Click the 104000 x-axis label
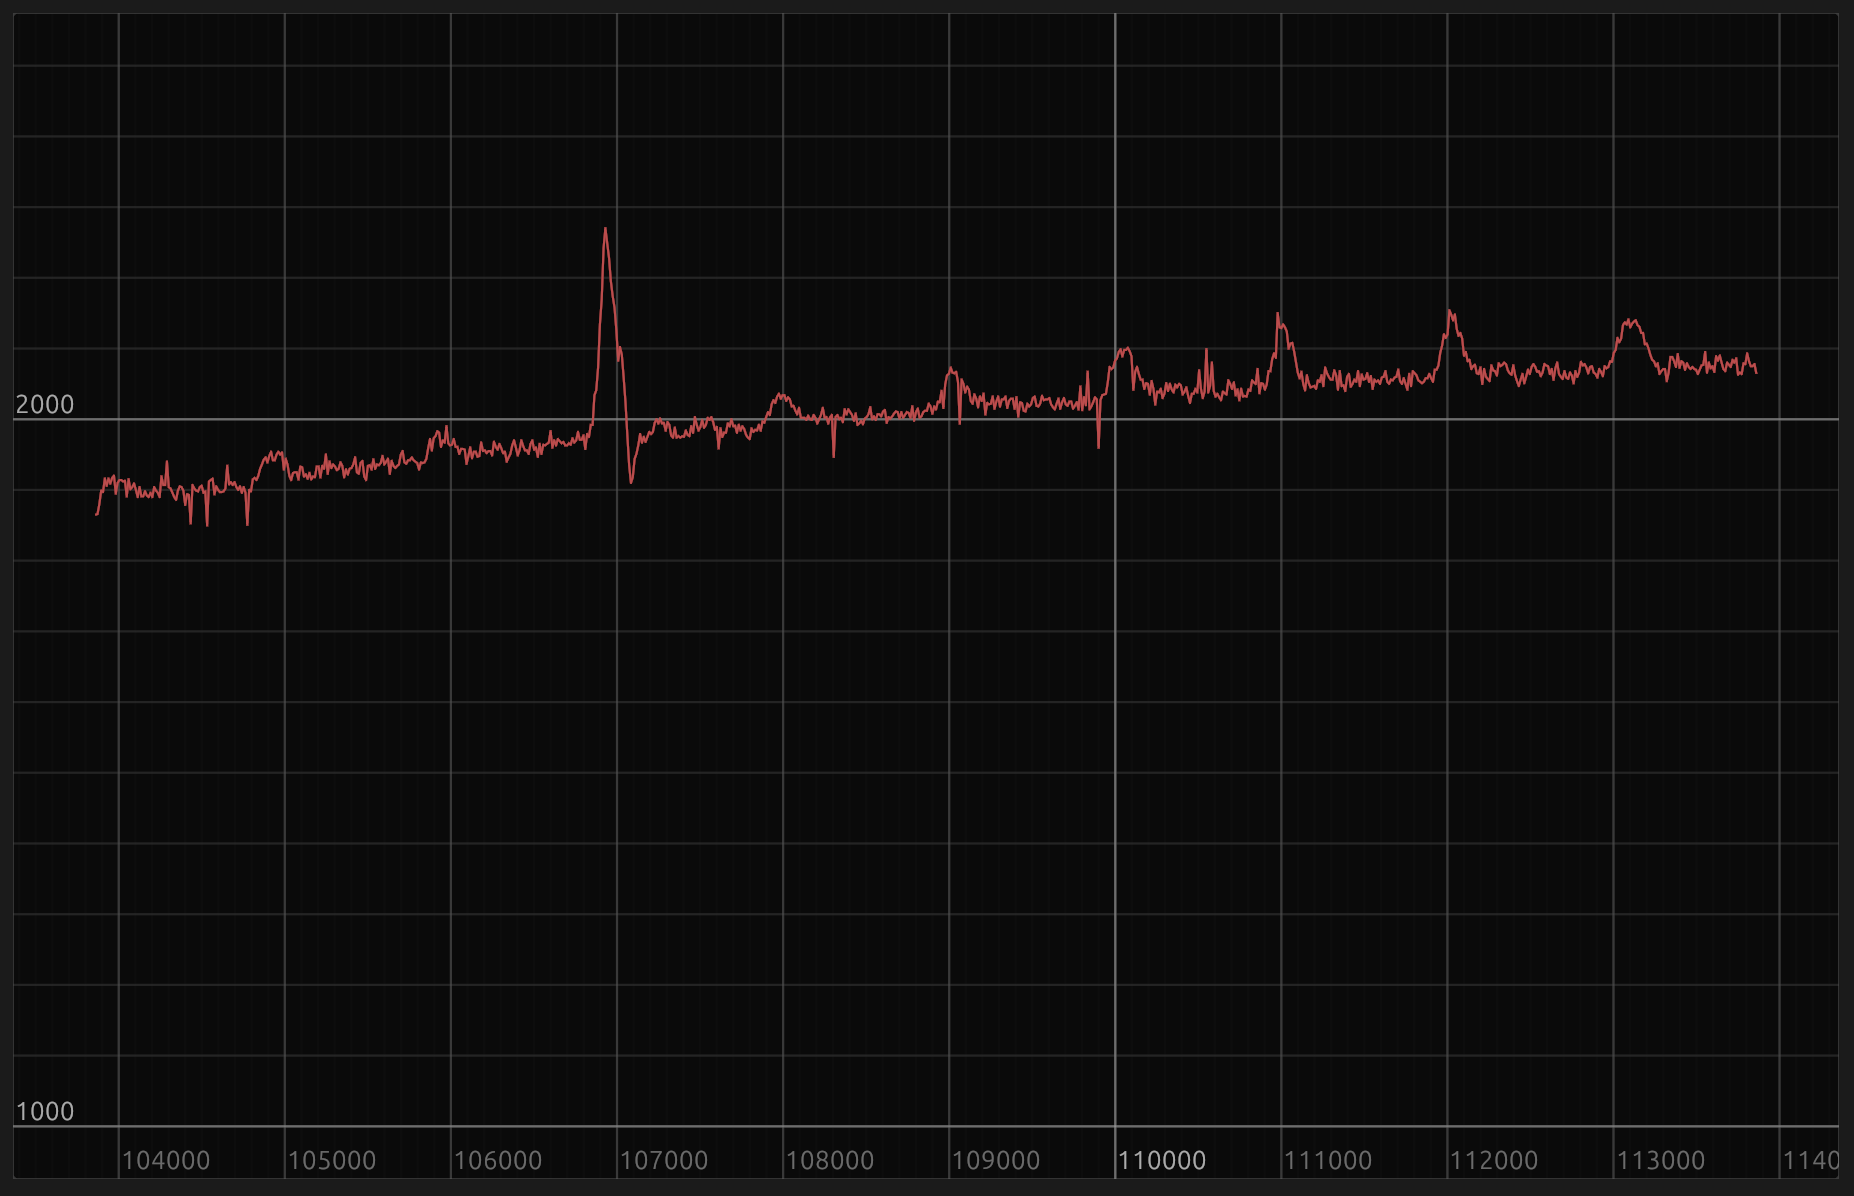 (x=166, y=1161)
